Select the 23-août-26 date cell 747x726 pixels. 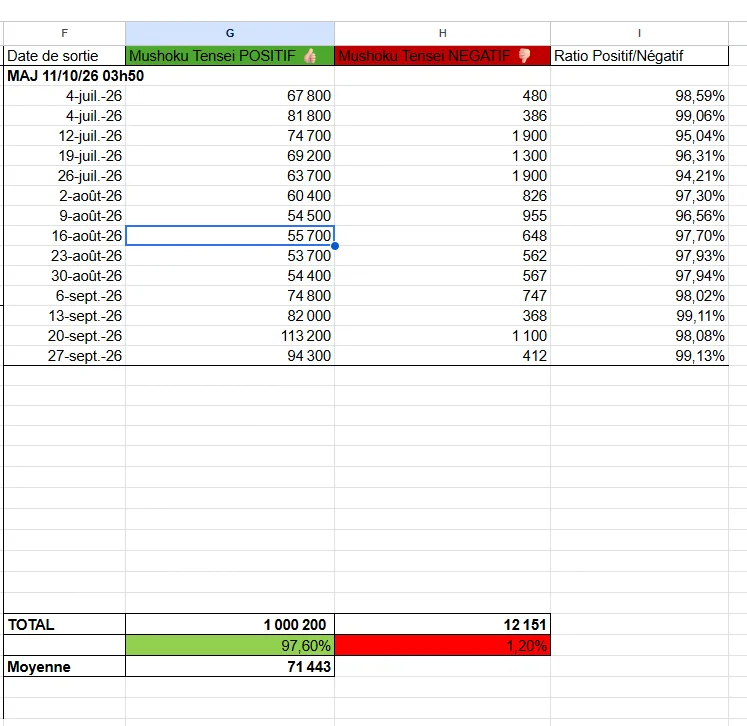click(64, 256)
